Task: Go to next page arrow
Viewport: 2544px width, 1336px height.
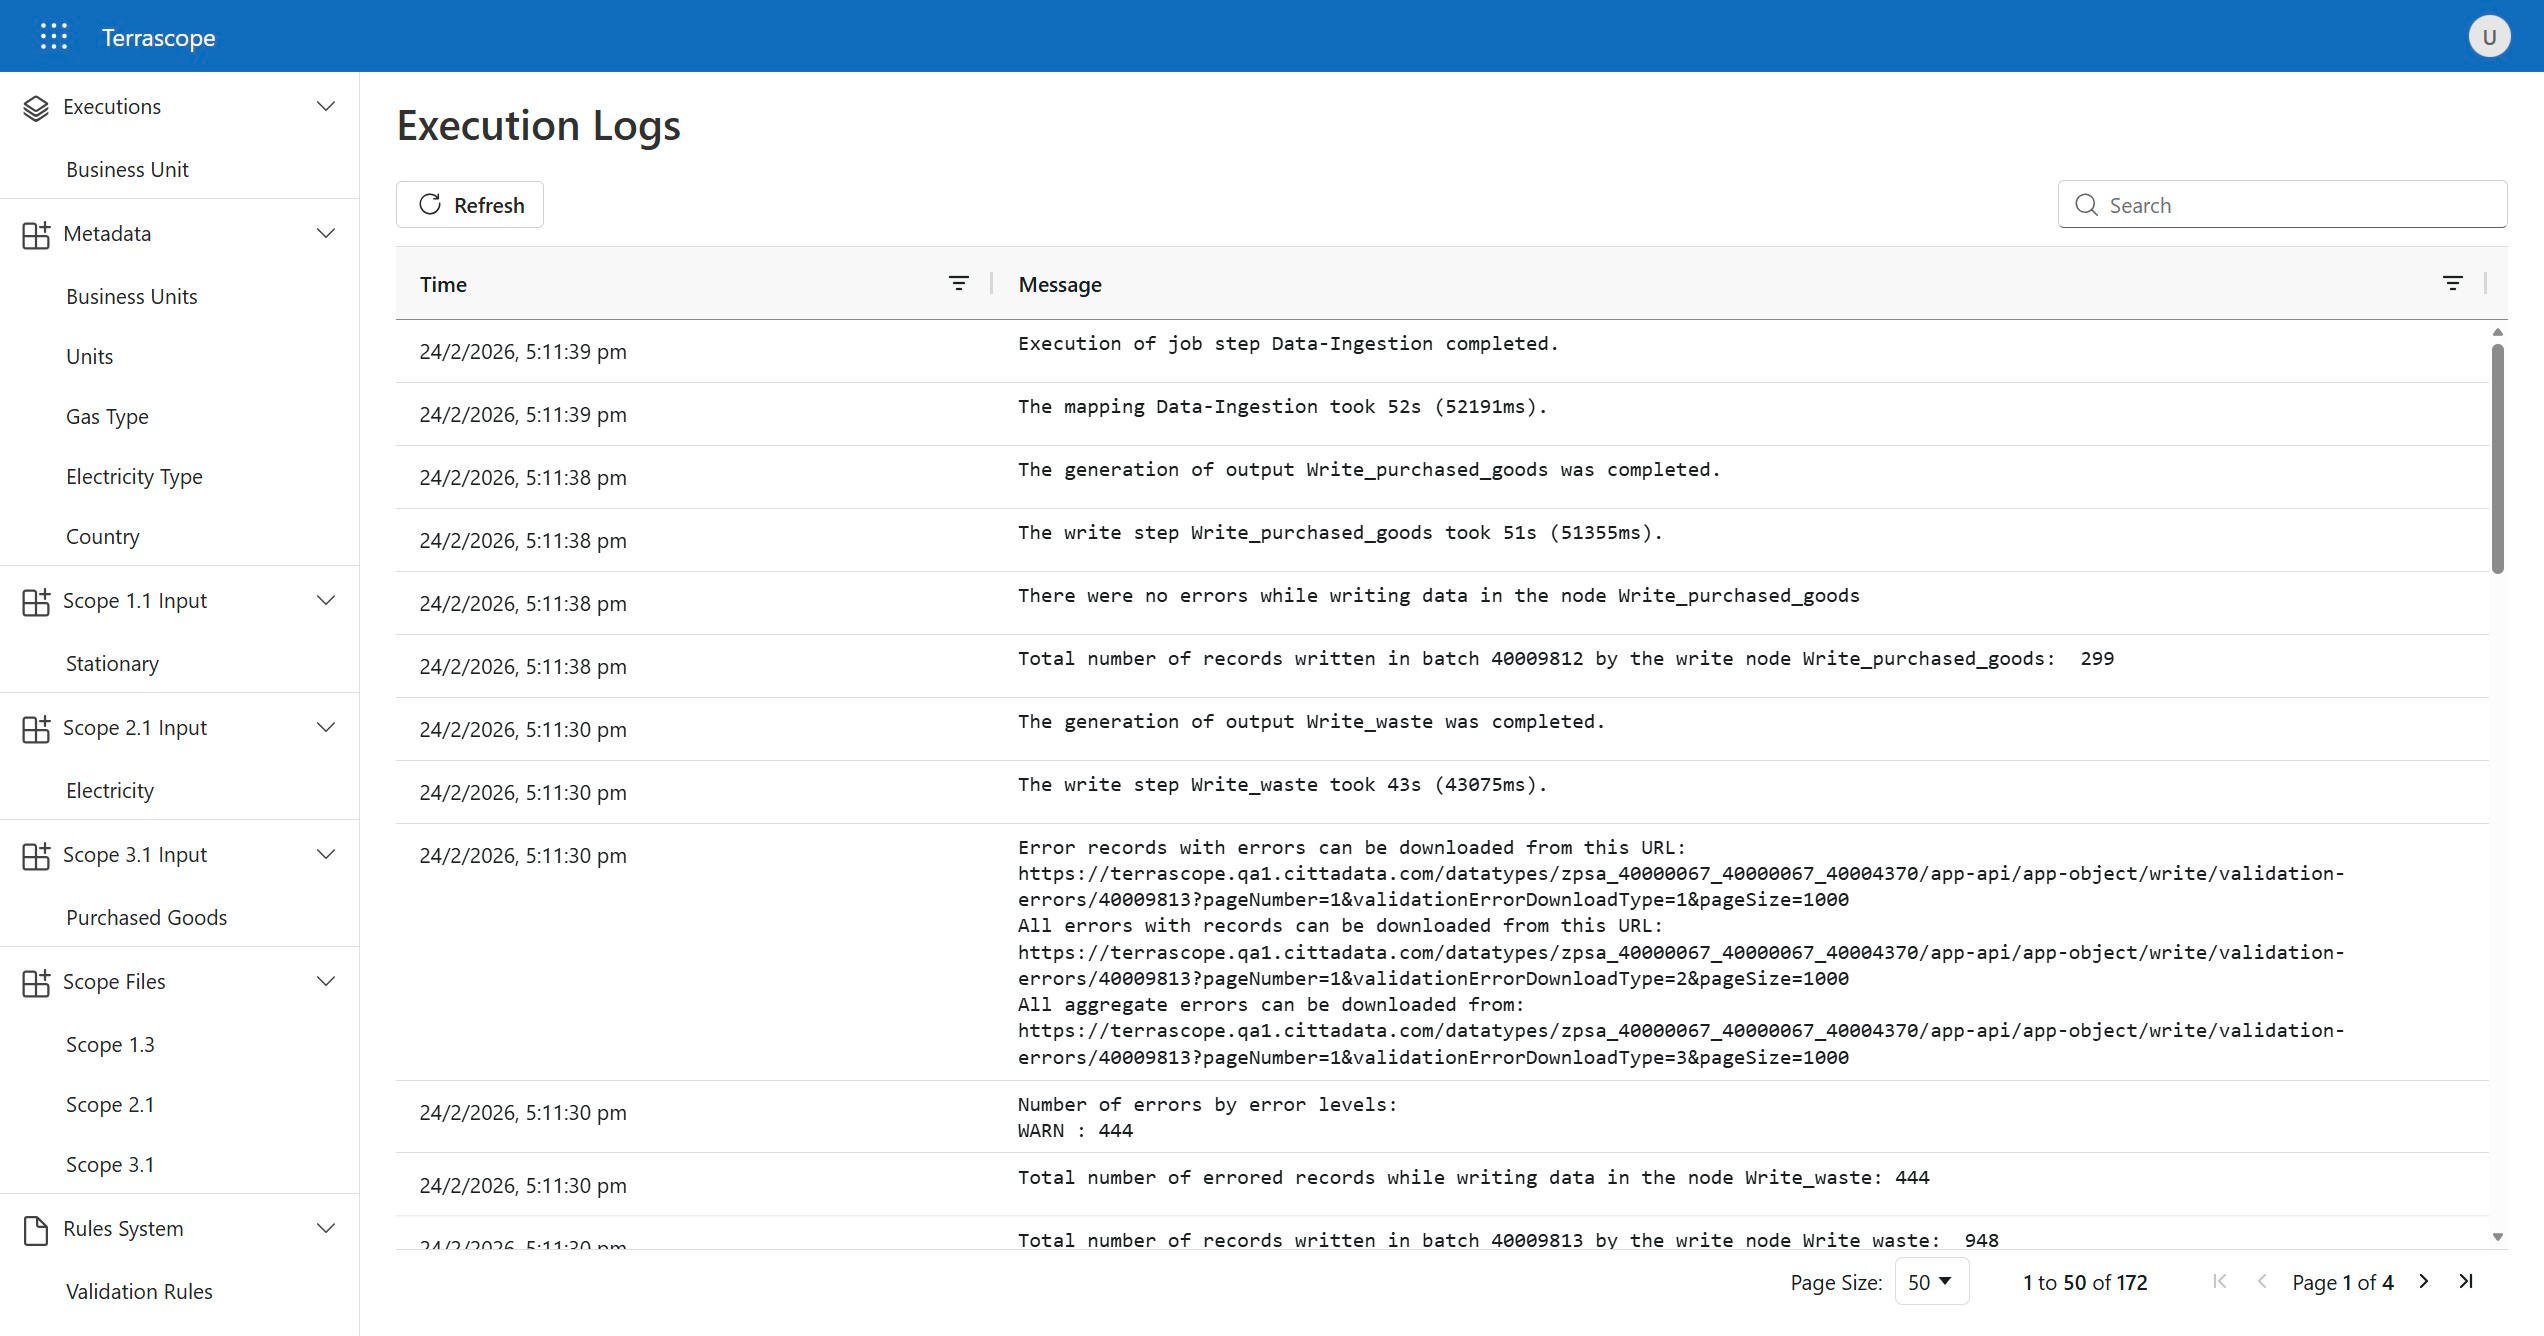Action: (x=2424, y=1281)
